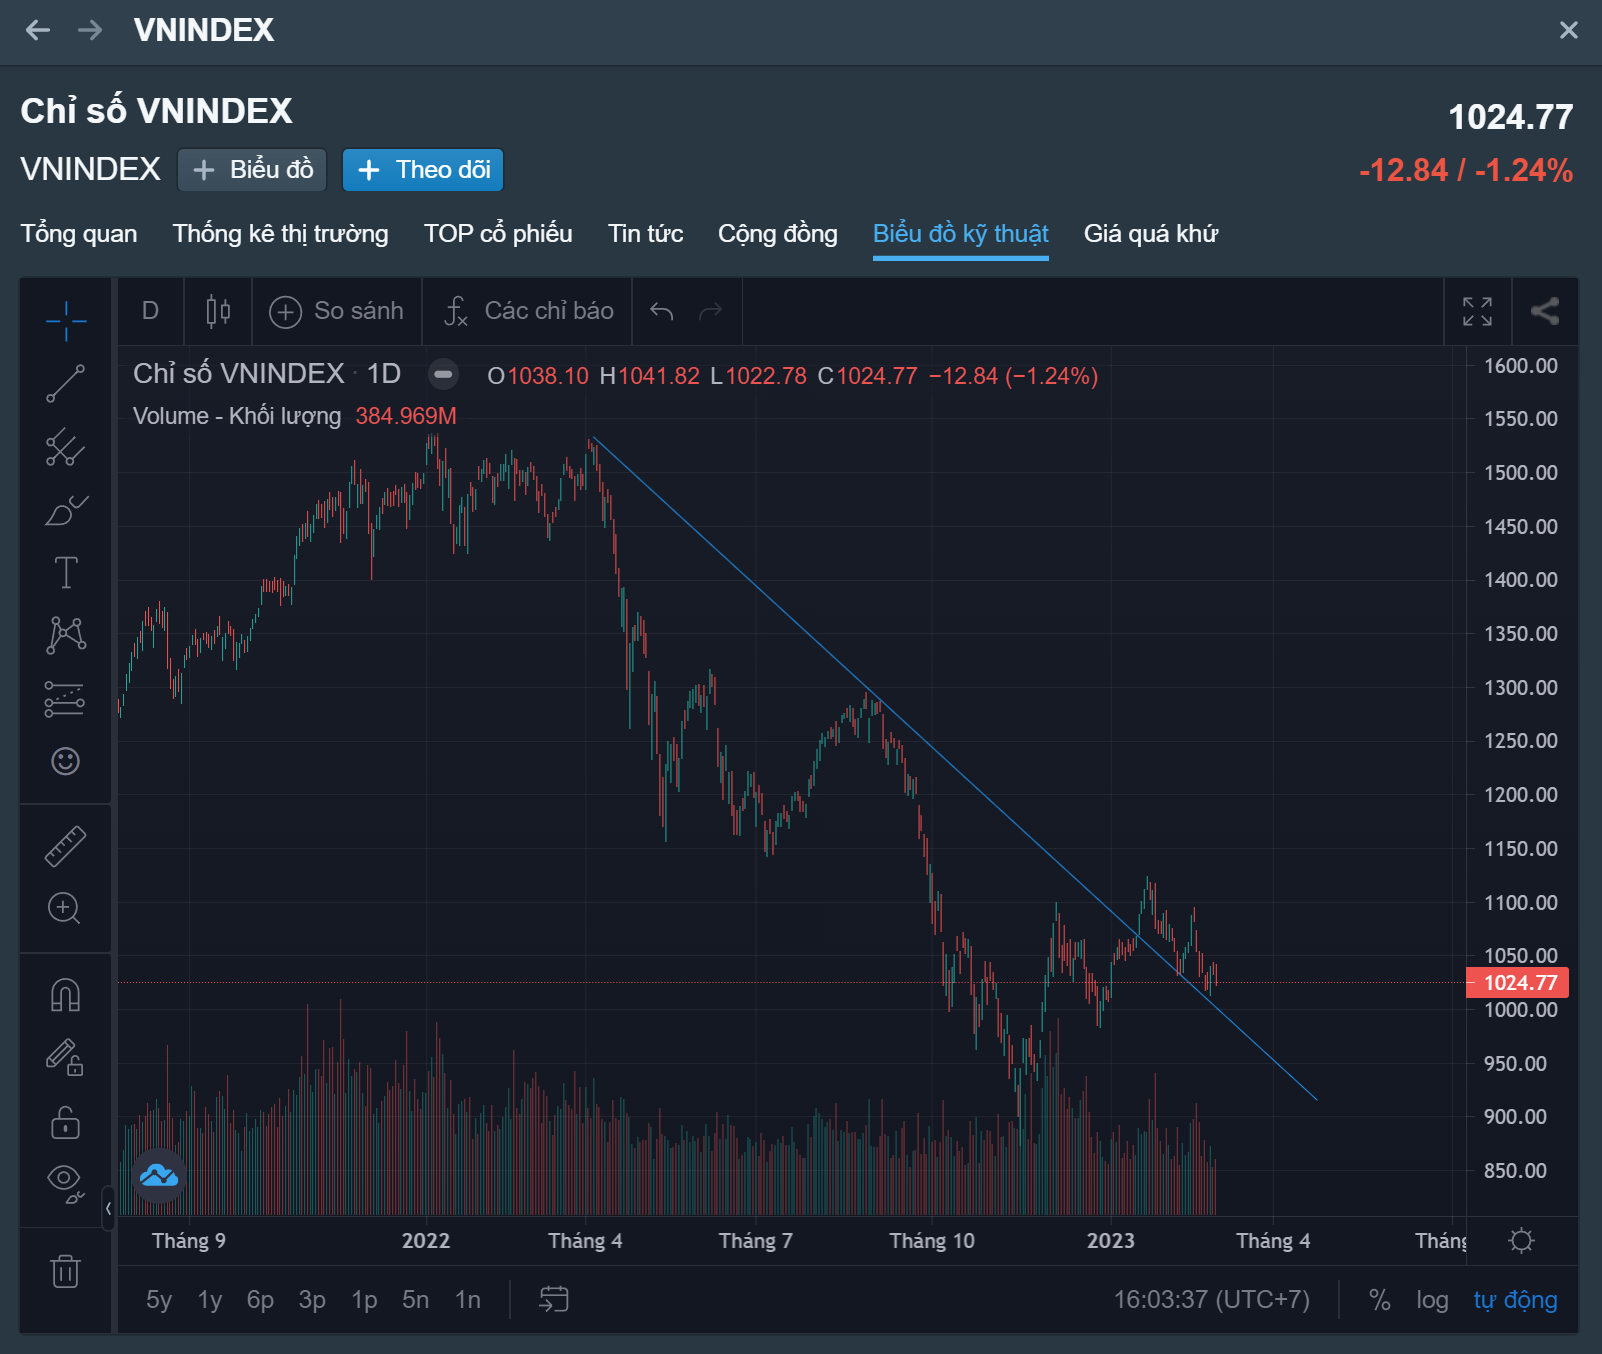Select the text annotation tool
Screen dimensions: 1602x1354
[66, 573]
